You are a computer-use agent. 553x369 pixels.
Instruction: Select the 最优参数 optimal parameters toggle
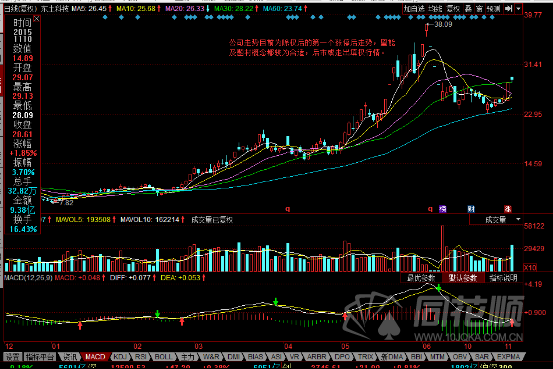pyautogui.click(x=421, y=278)
